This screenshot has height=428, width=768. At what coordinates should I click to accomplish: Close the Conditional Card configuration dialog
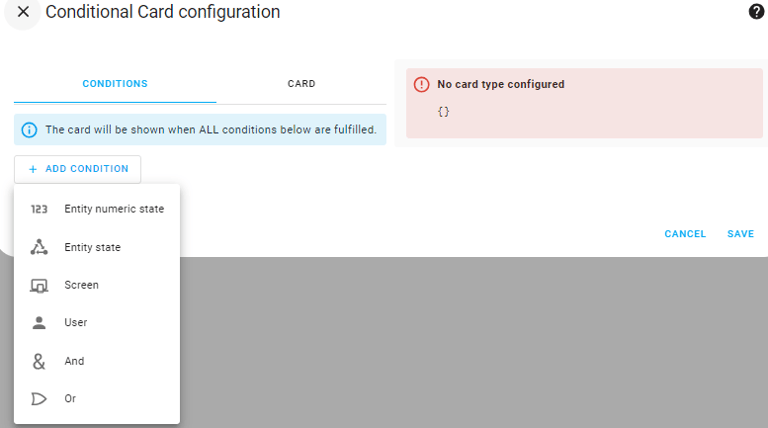click(23, 12)
